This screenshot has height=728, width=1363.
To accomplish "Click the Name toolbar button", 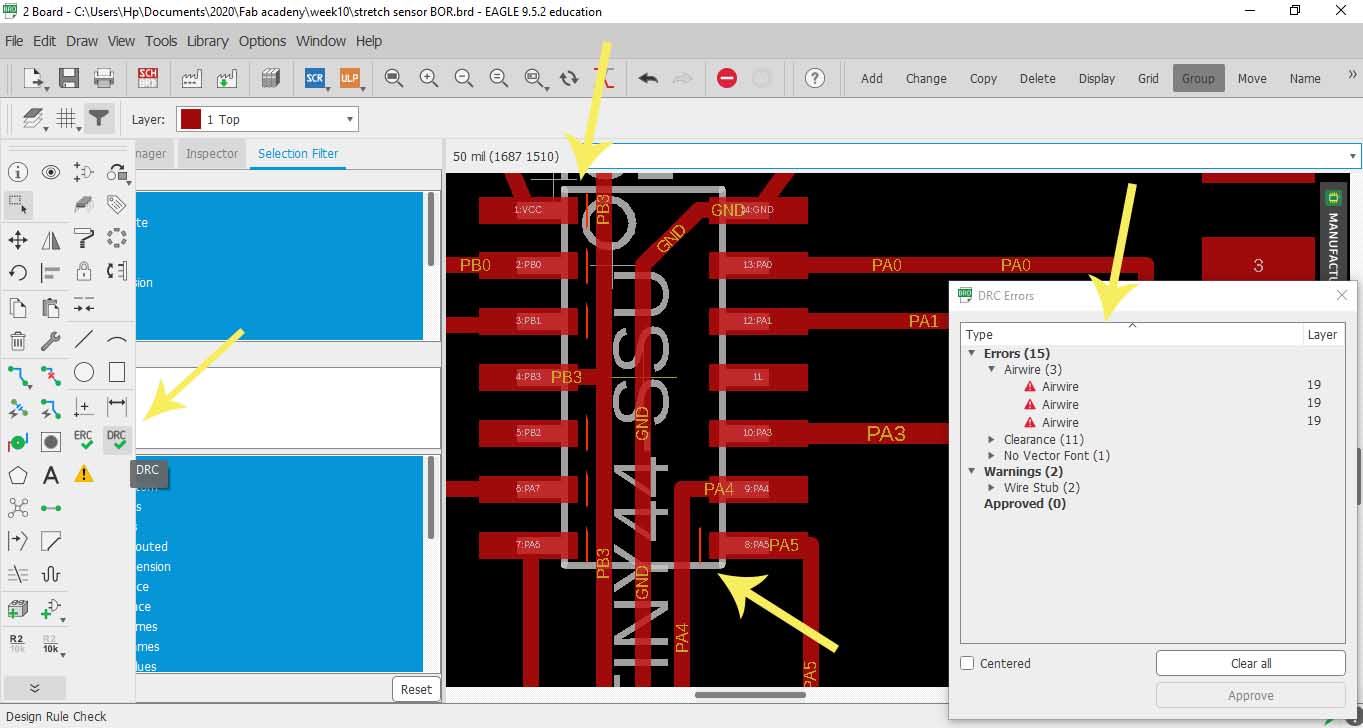I will pyautogui.click(x=1305, y=78).
